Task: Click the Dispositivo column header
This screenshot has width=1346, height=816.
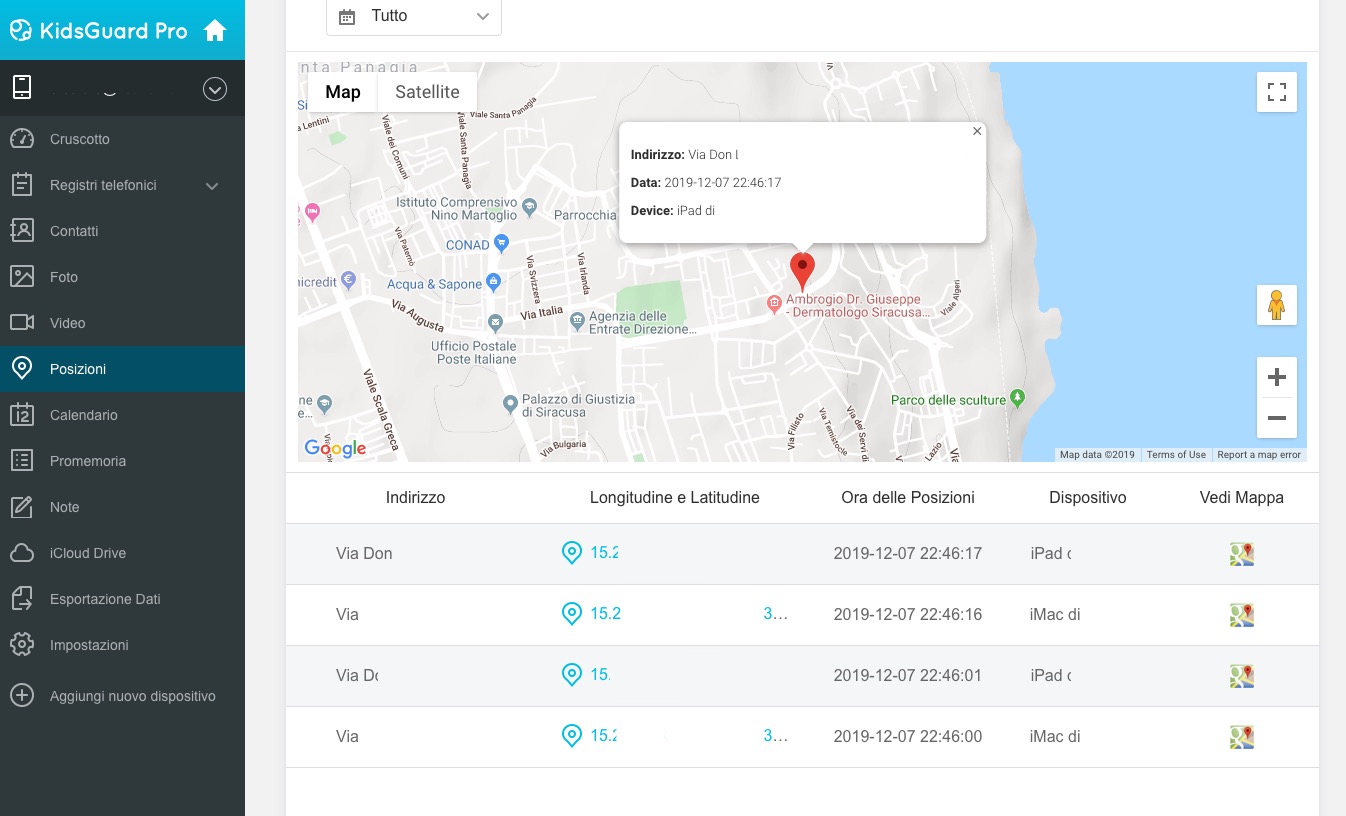Action: 1088,497
